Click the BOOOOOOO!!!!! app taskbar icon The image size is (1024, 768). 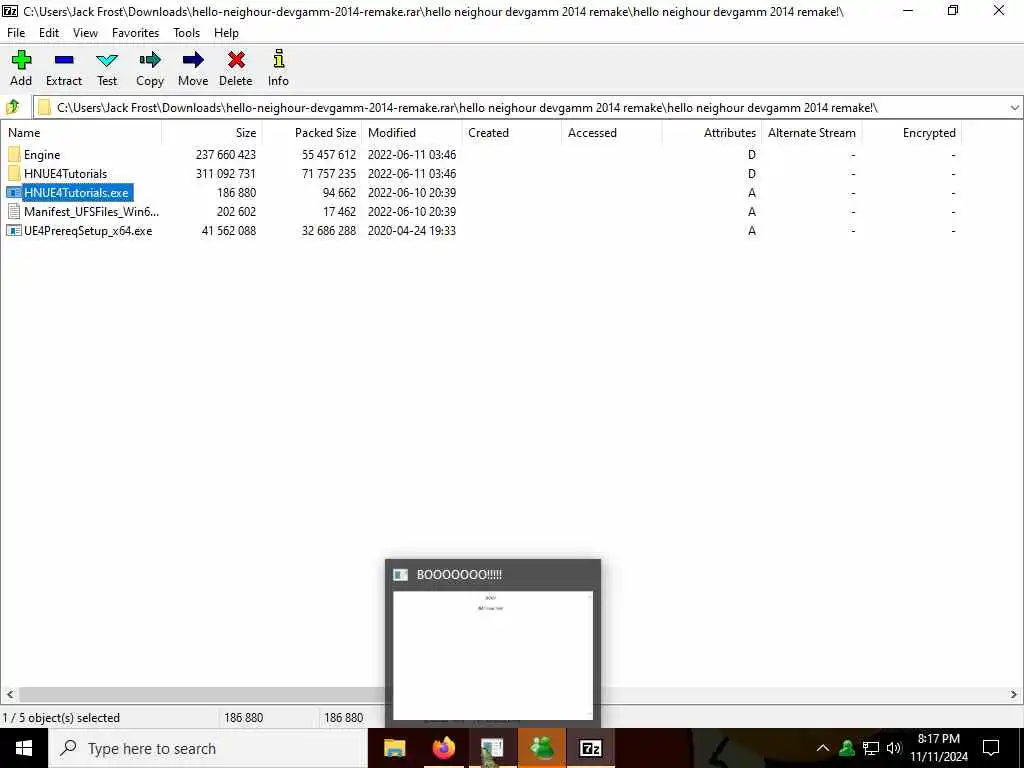tap(492, 748)
